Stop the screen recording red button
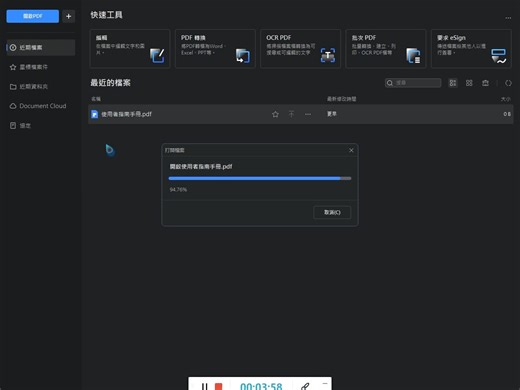Screen dimensions: 520x390 pyautogui.click(x=218, y=386)
